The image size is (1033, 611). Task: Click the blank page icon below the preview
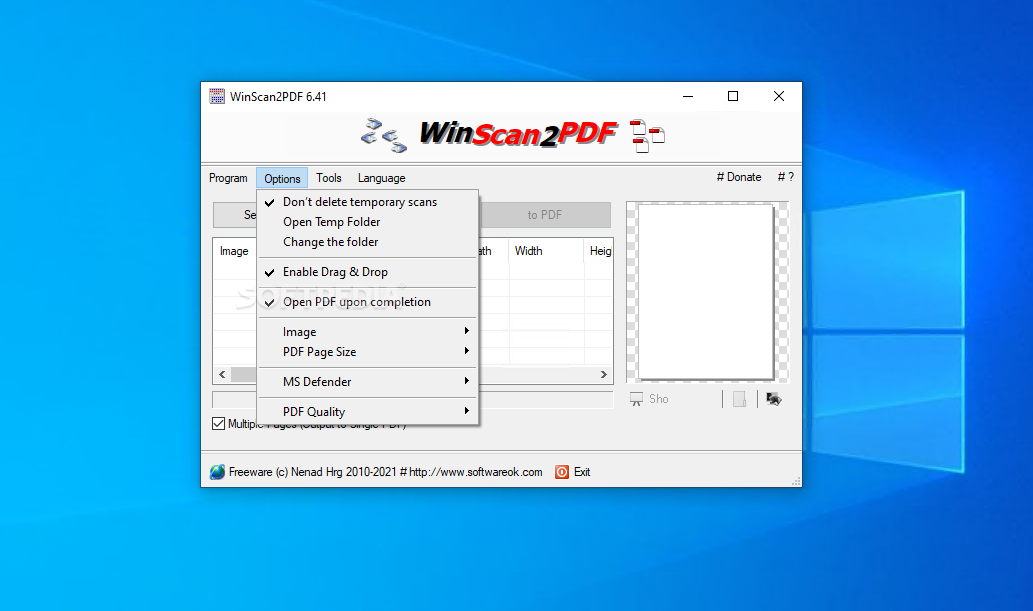coord(739,399)
